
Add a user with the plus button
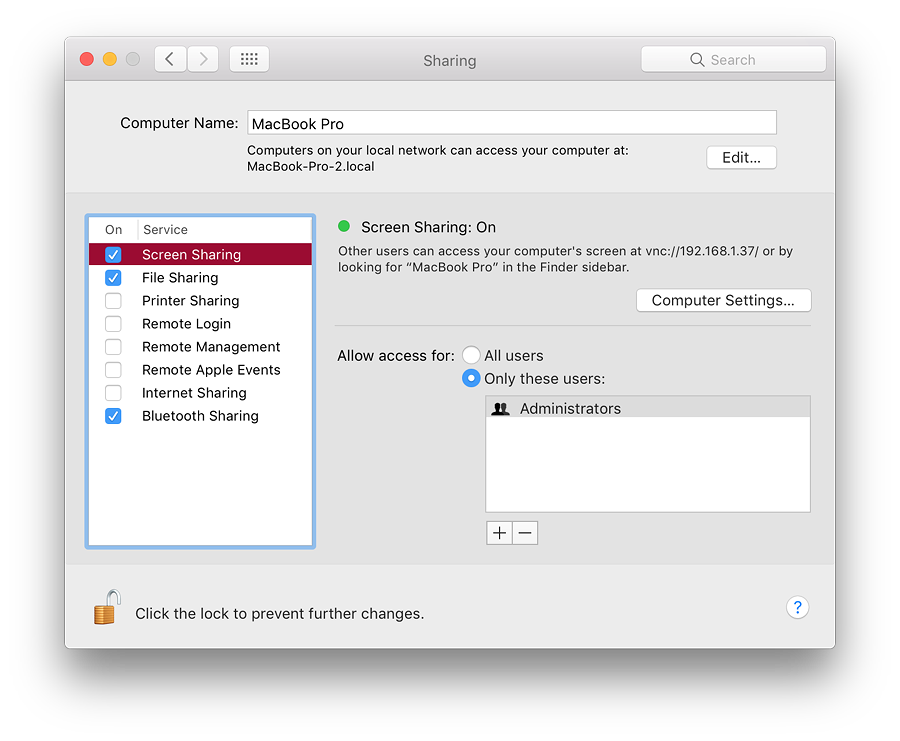click(499, 533)
